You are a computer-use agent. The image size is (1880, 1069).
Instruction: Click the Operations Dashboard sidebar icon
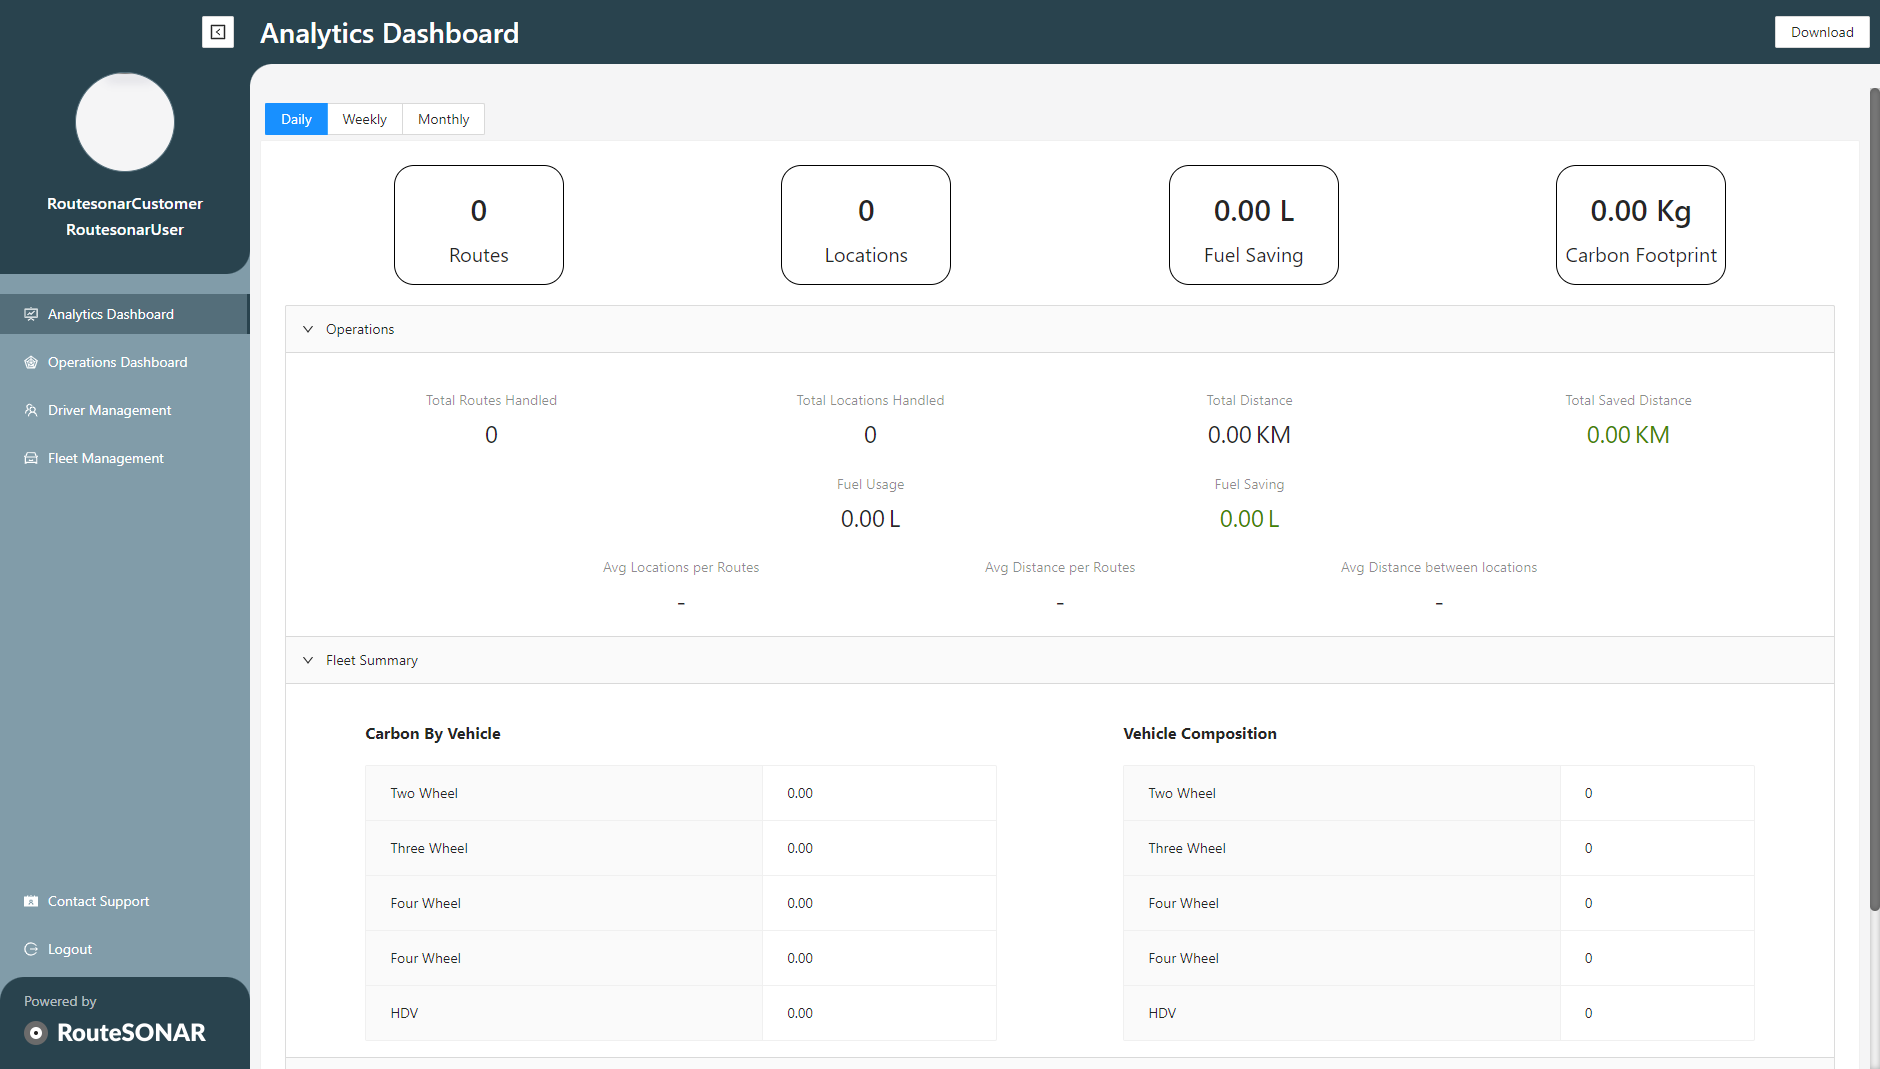tap(31, 362)
